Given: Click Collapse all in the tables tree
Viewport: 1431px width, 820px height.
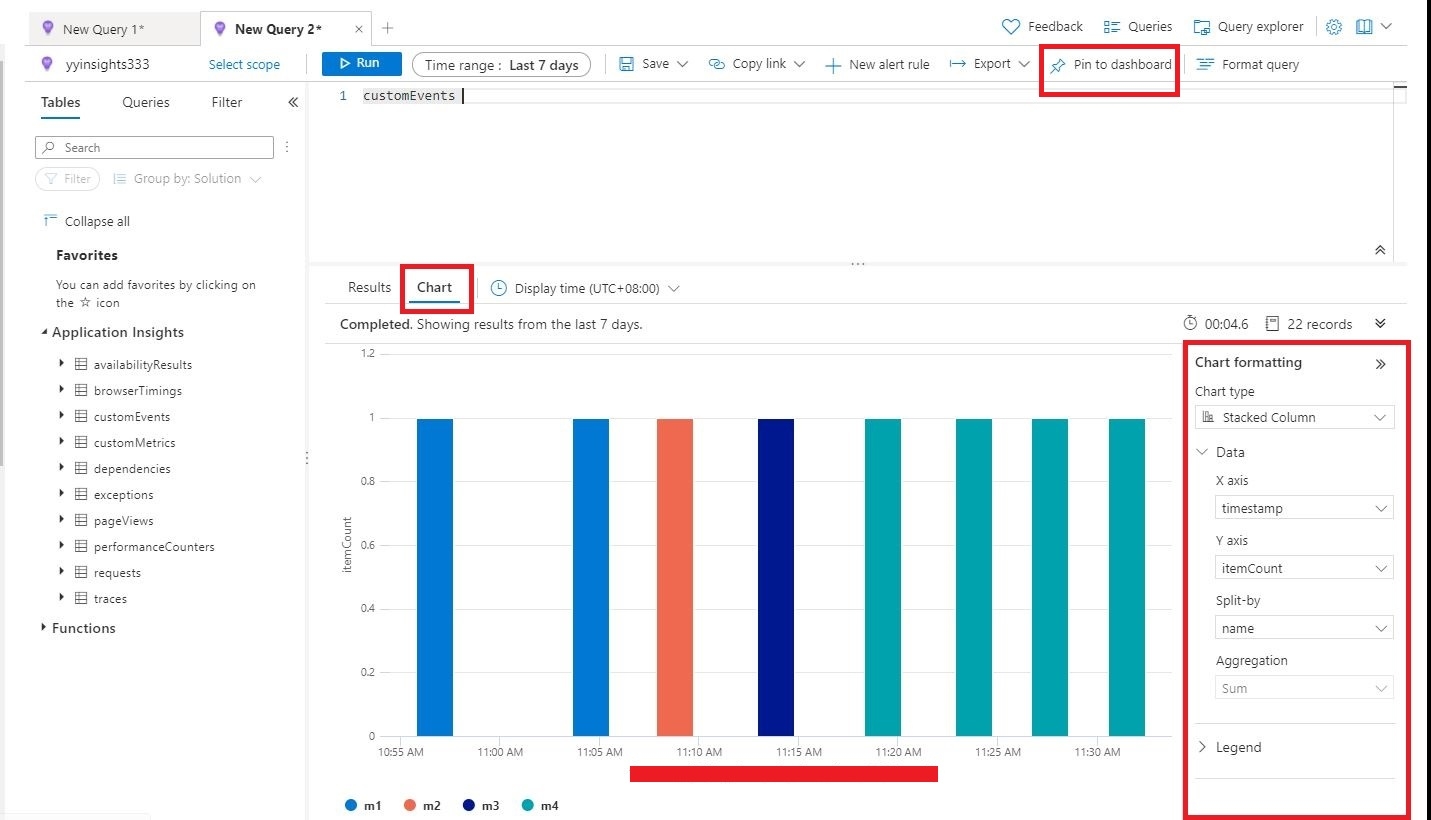Looking at the screenshot, I should pyautogui.click(x=87, y=221).
